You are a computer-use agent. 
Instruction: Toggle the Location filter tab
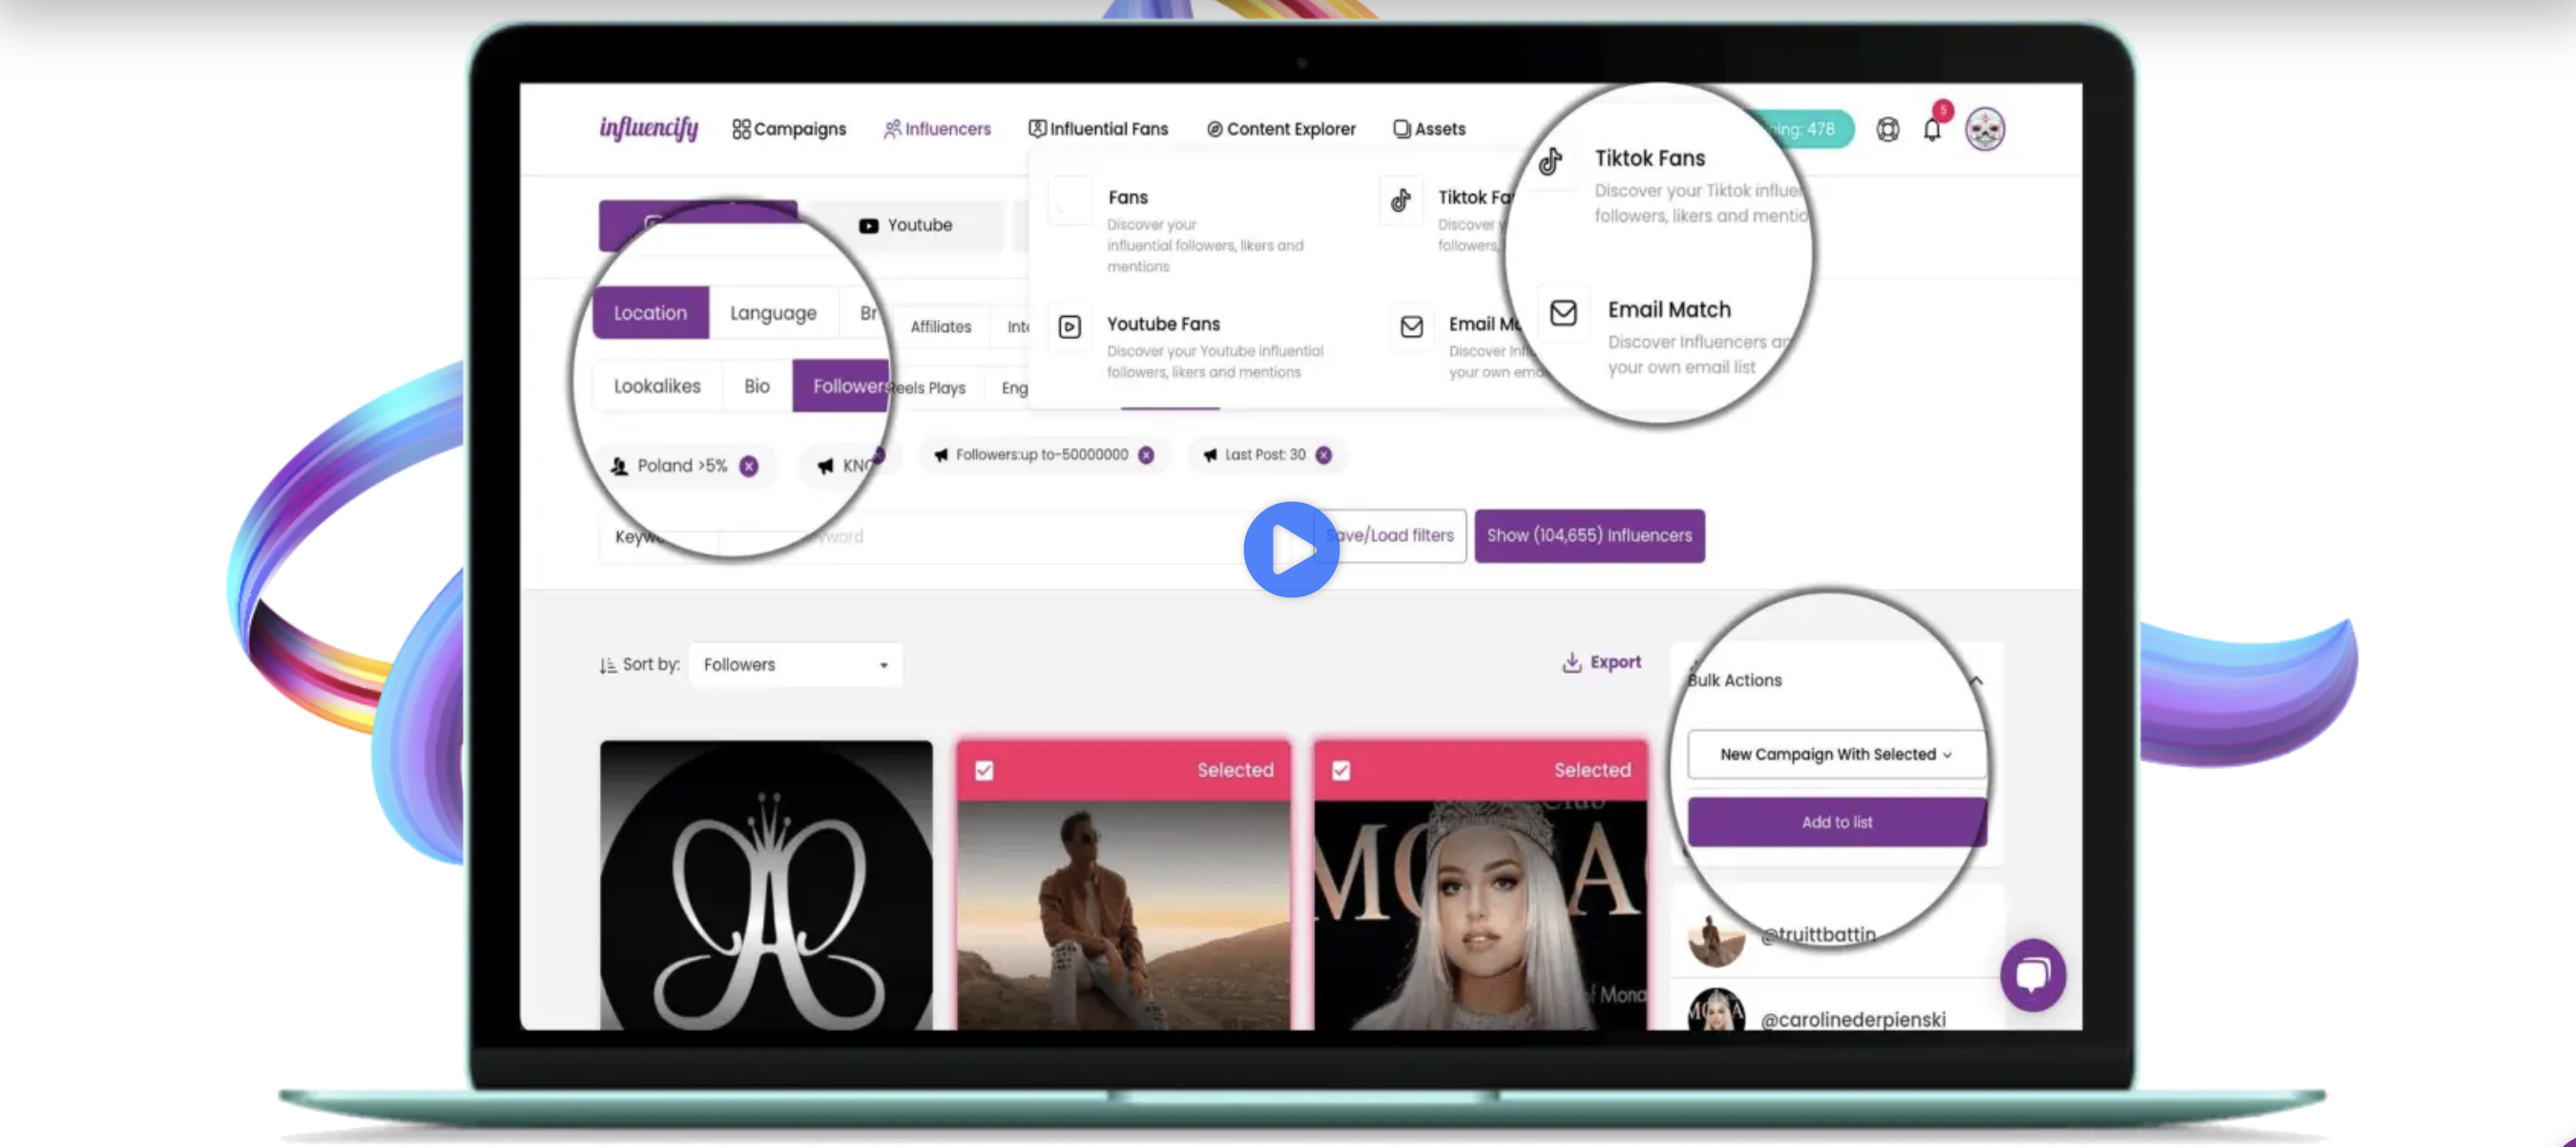pyautogui.click(x=650, y=312)
